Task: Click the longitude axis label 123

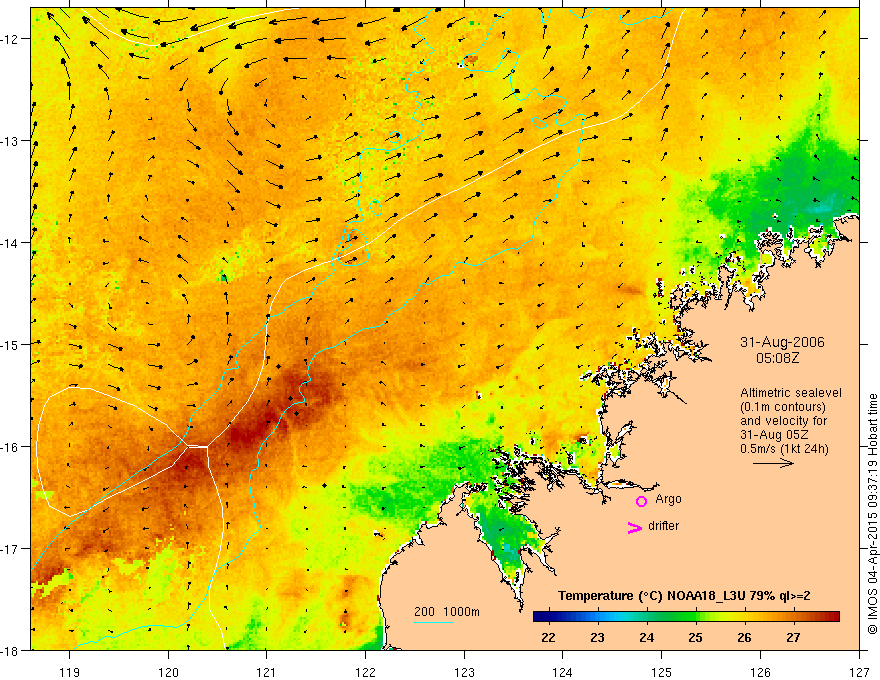Action: (x=464, y=672)
